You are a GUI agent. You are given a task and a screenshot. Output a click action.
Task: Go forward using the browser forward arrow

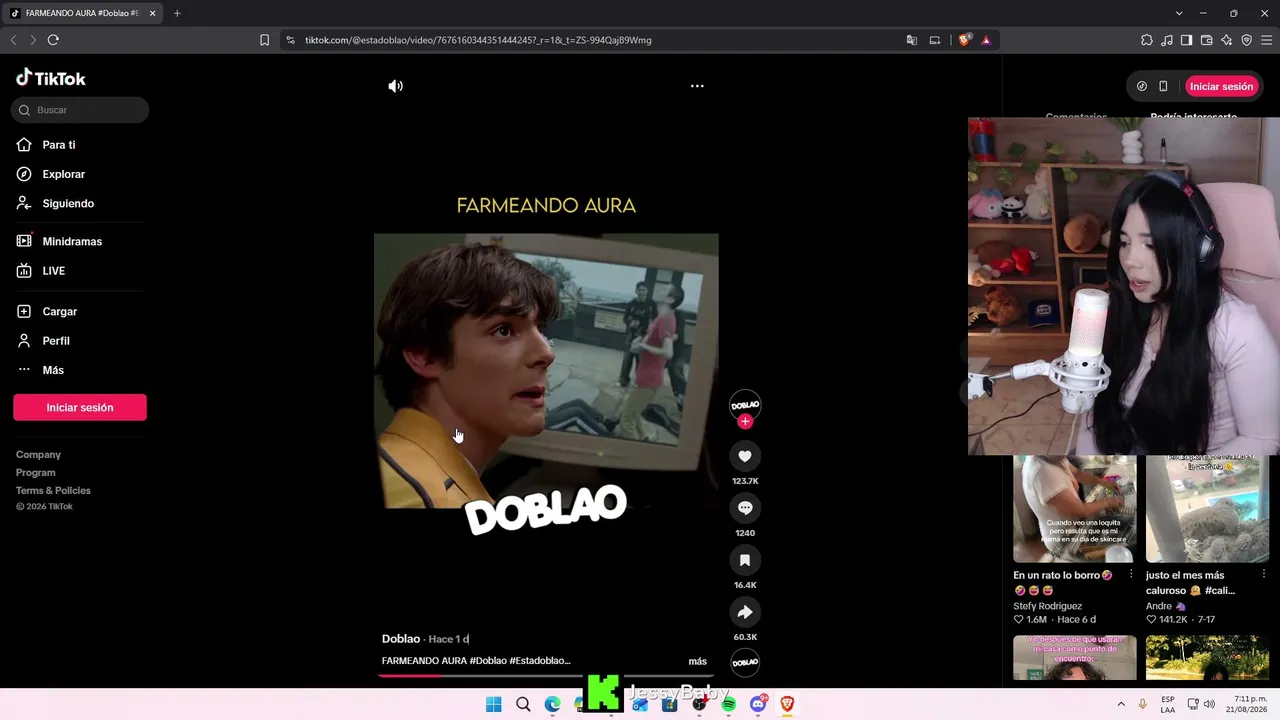32,40
